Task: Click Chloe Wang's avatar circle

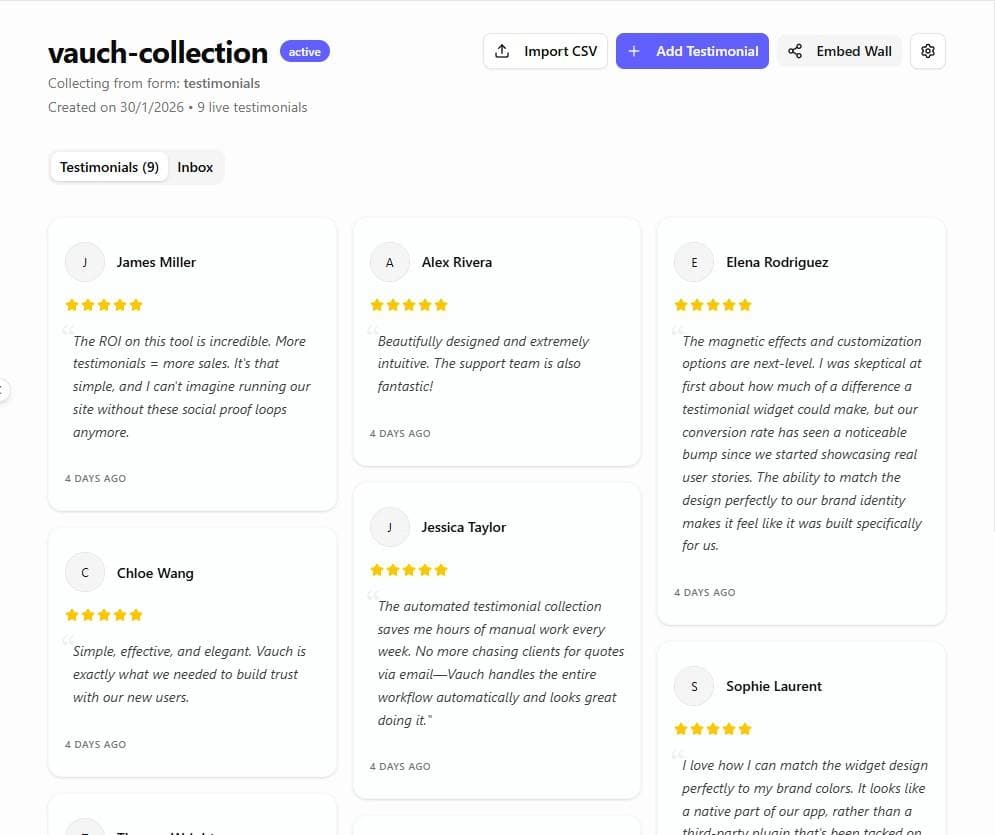Action: 85,572
